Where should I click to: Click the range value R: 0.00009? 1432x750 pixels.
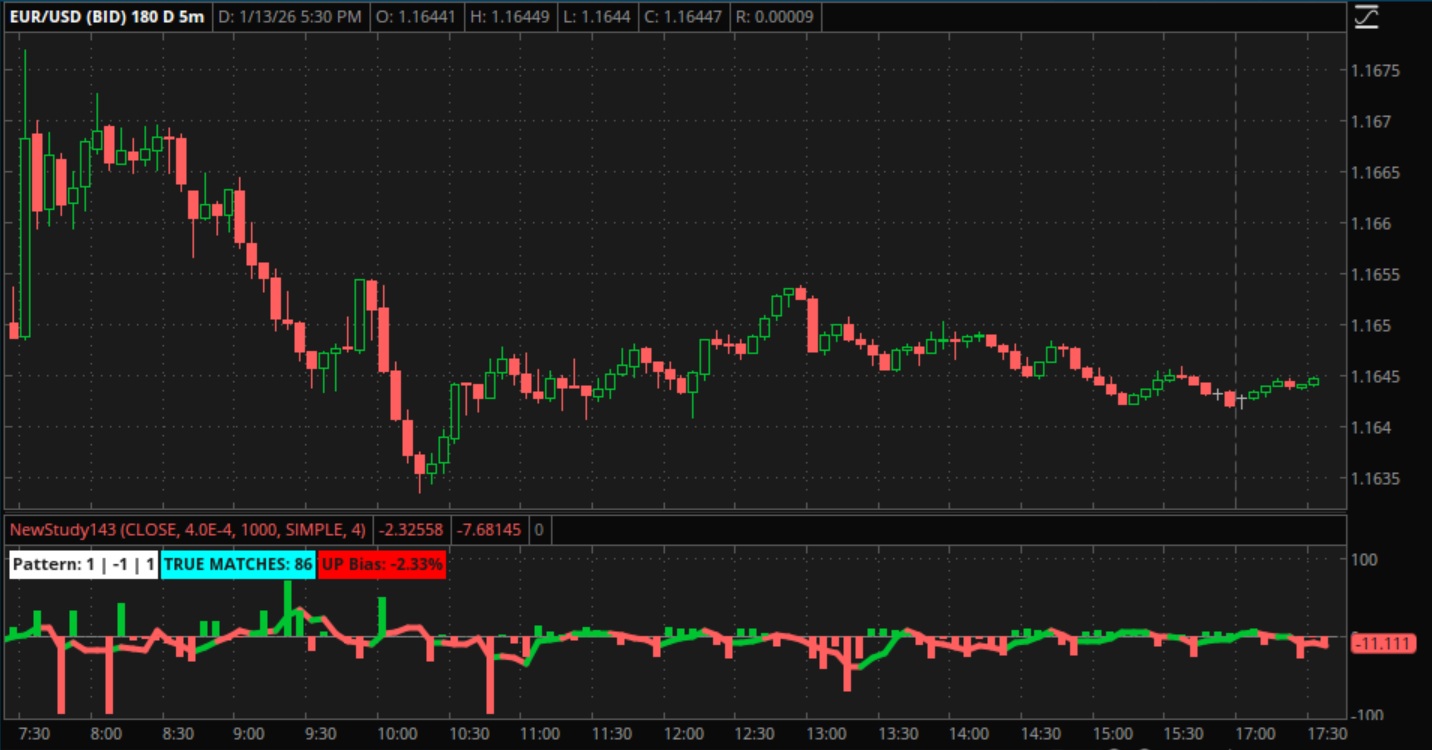click(x=774, y=17)
